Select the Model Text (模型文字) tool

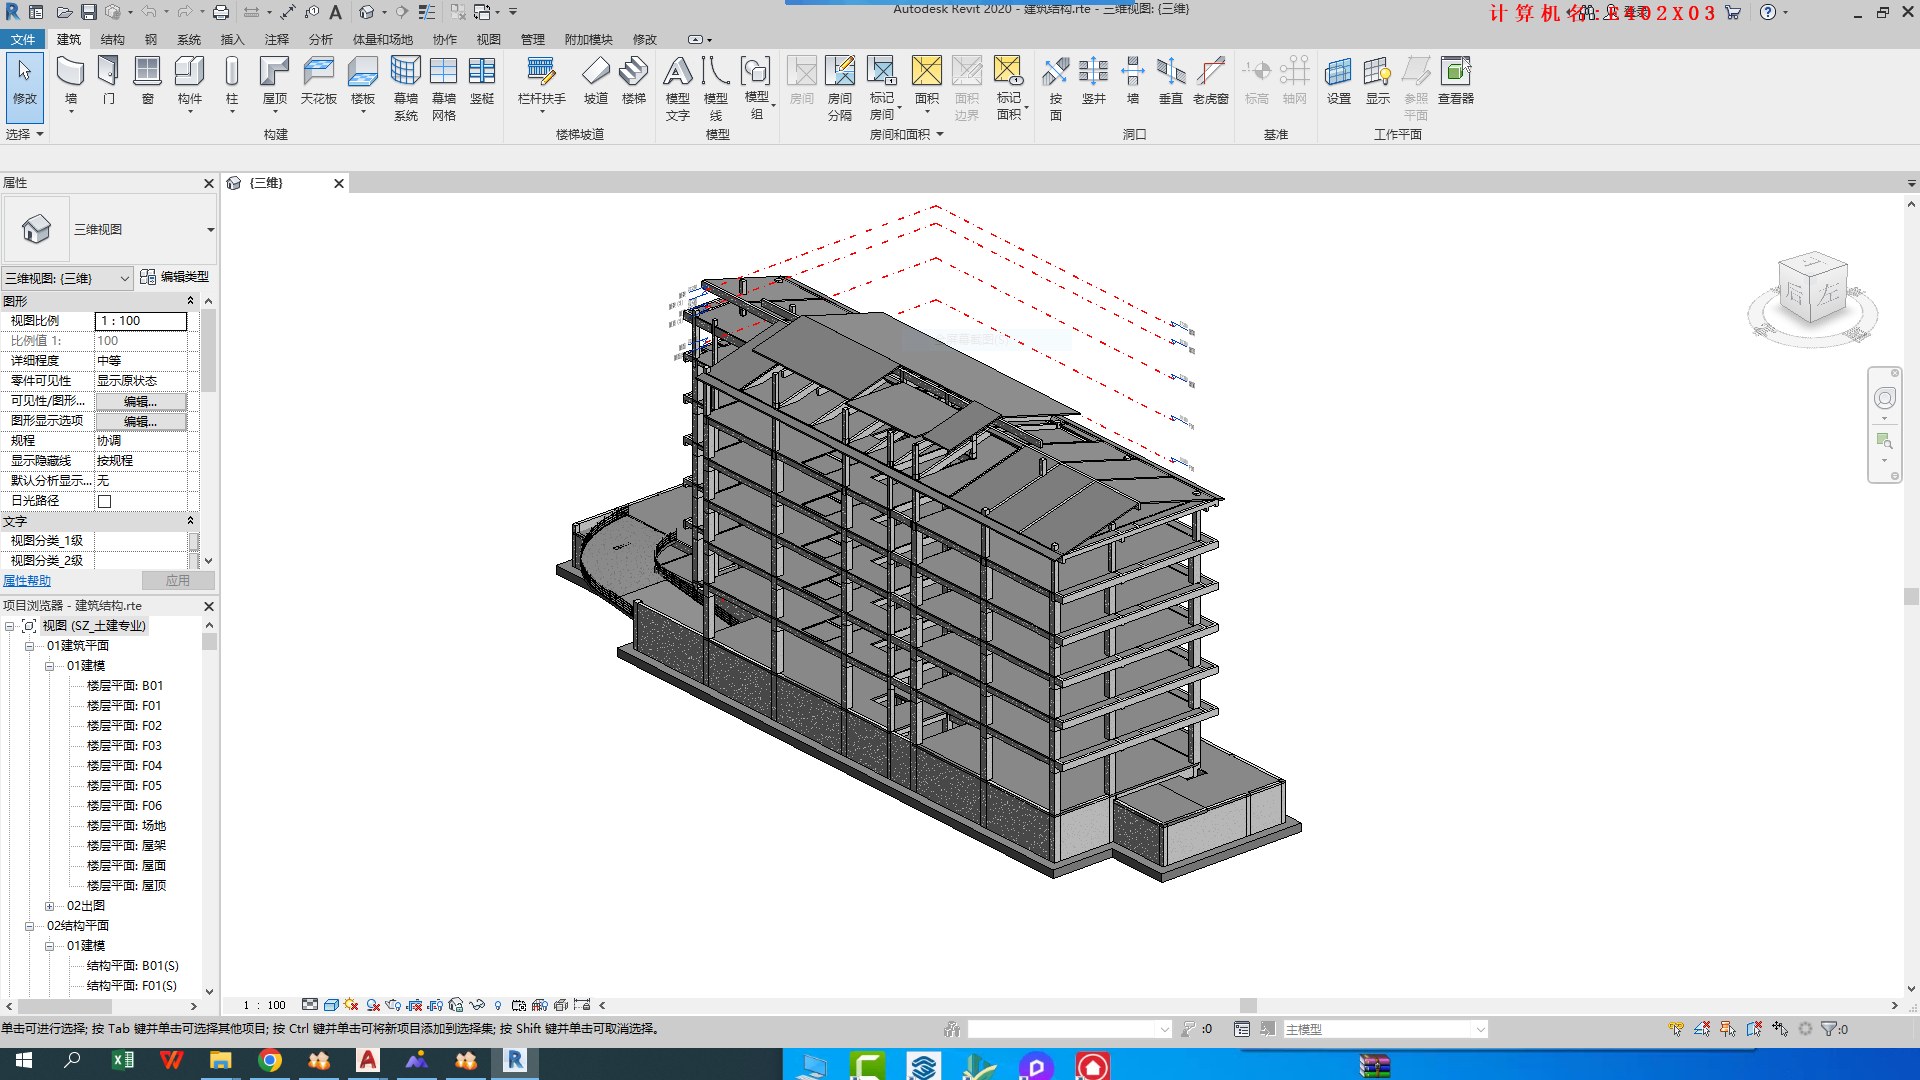pyautogui.click(x=678, y=88)
